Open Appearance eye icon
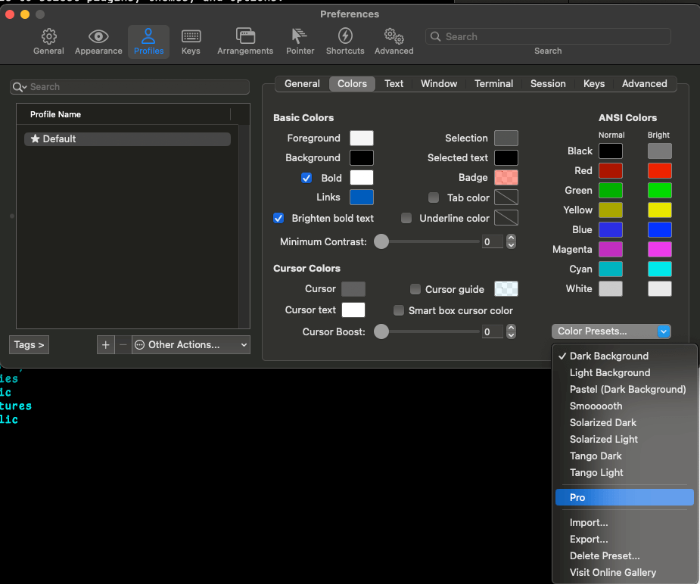 tap(98, 36)
